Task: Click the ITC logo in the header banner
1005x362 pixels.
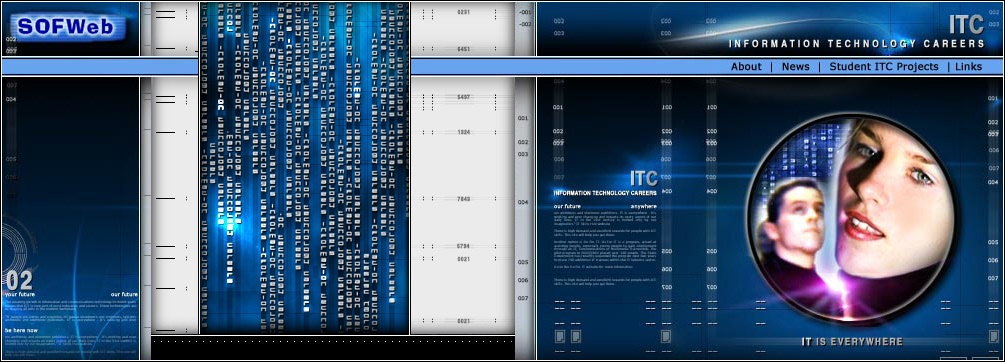Action: [966, 24]
